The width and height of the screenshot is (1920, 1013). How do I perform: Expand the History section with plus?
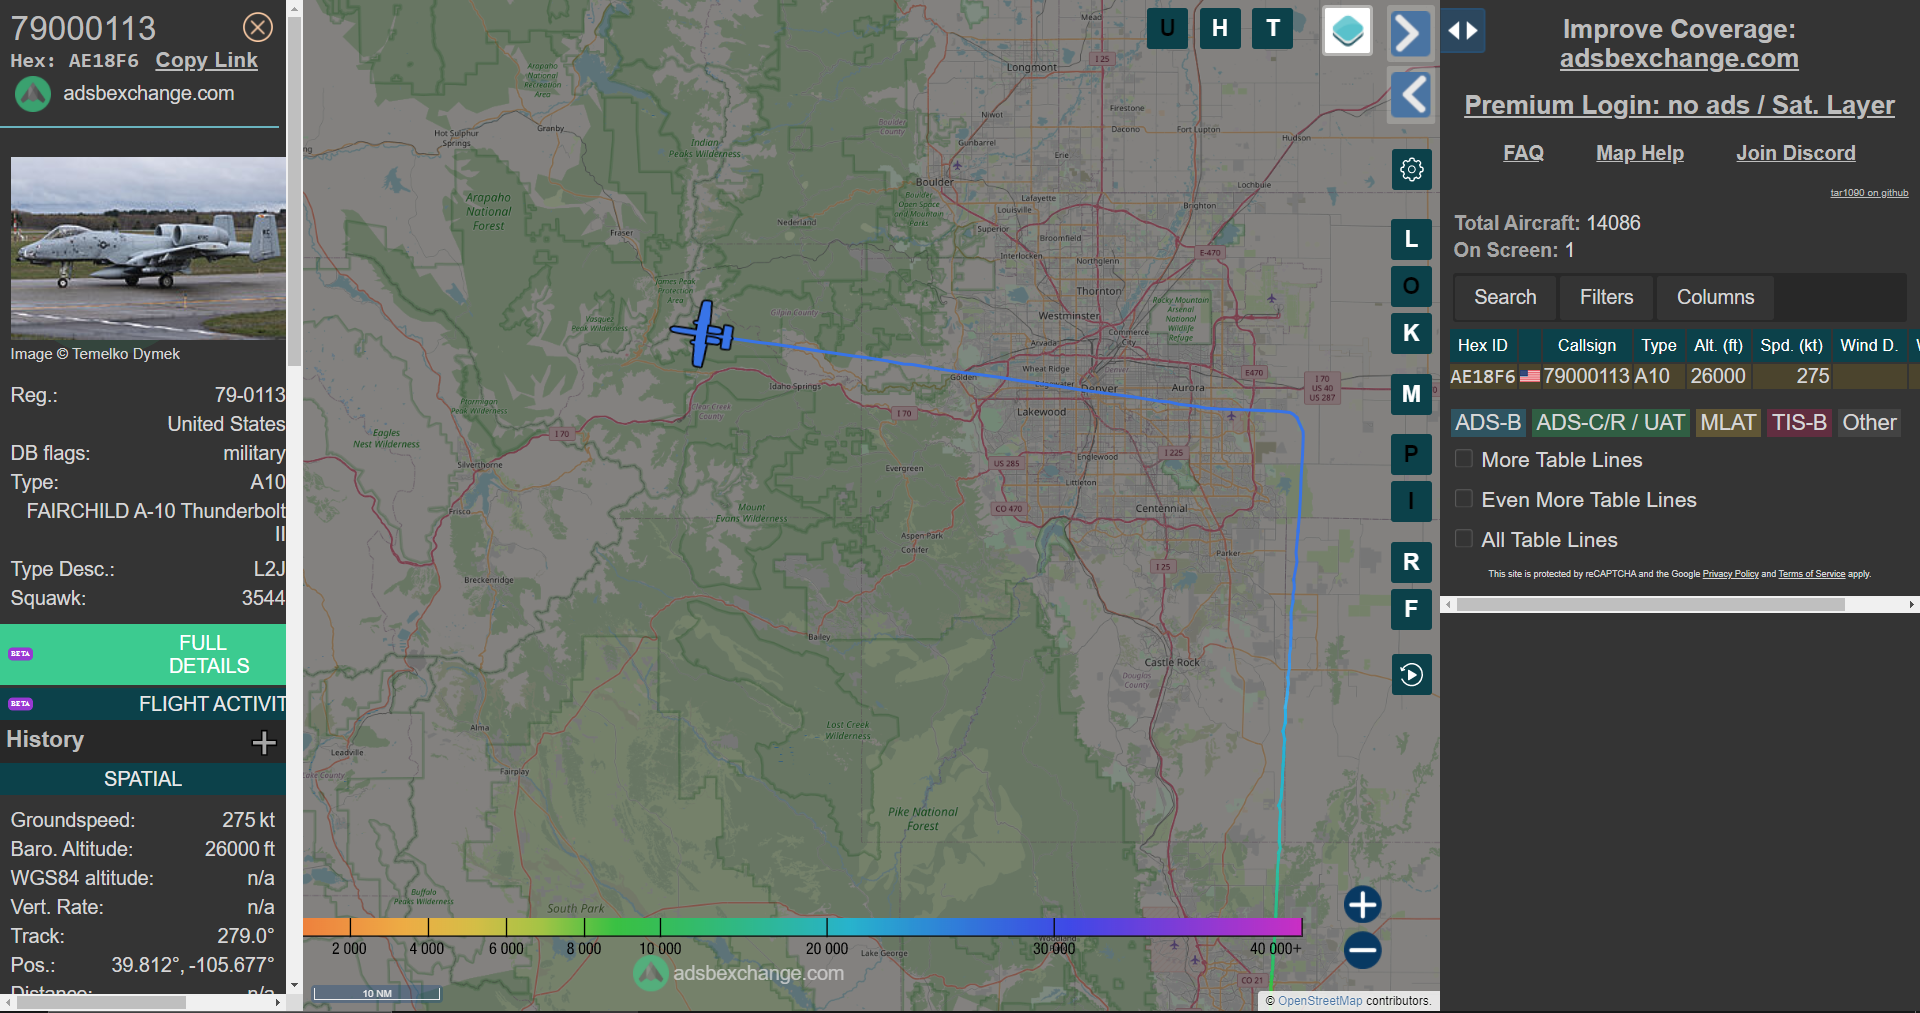point(264,742)
